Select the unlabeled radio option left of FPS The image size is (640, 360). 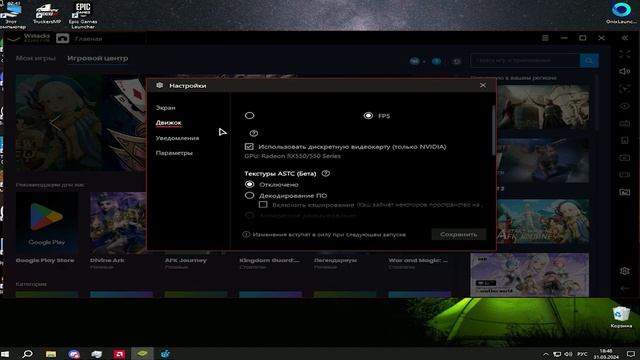(249, 116)
